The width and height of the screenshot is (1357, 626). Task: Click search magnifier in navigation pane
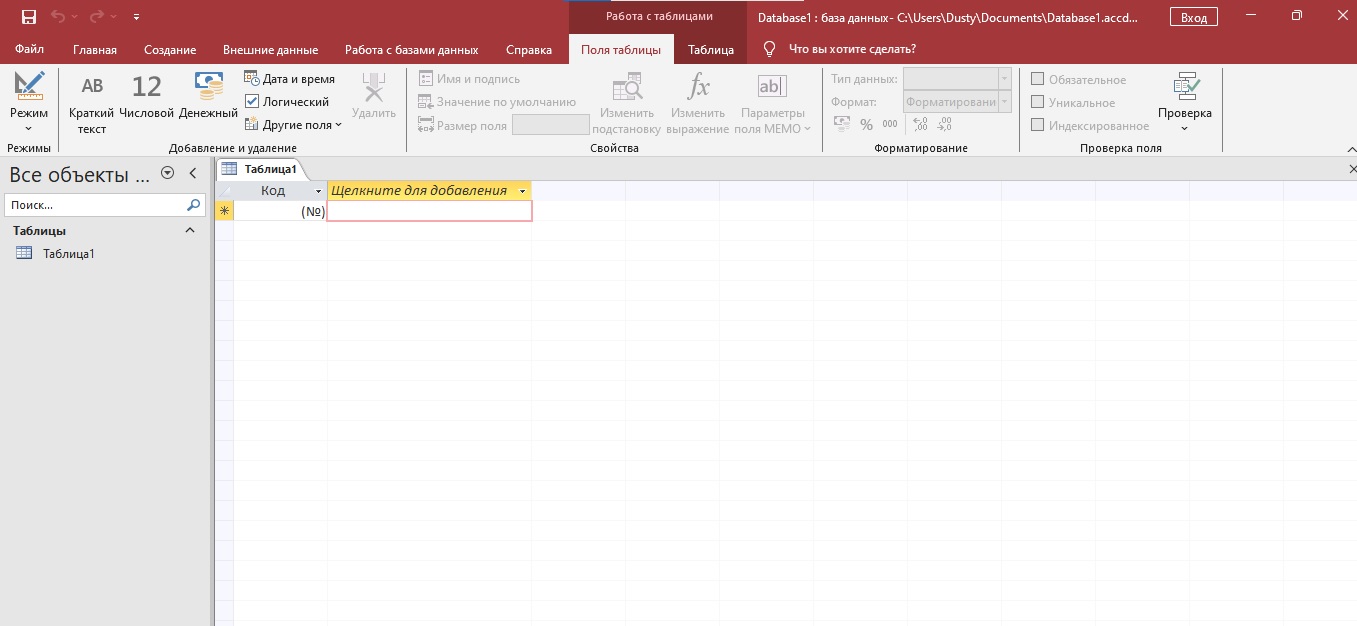coord(194,205)
